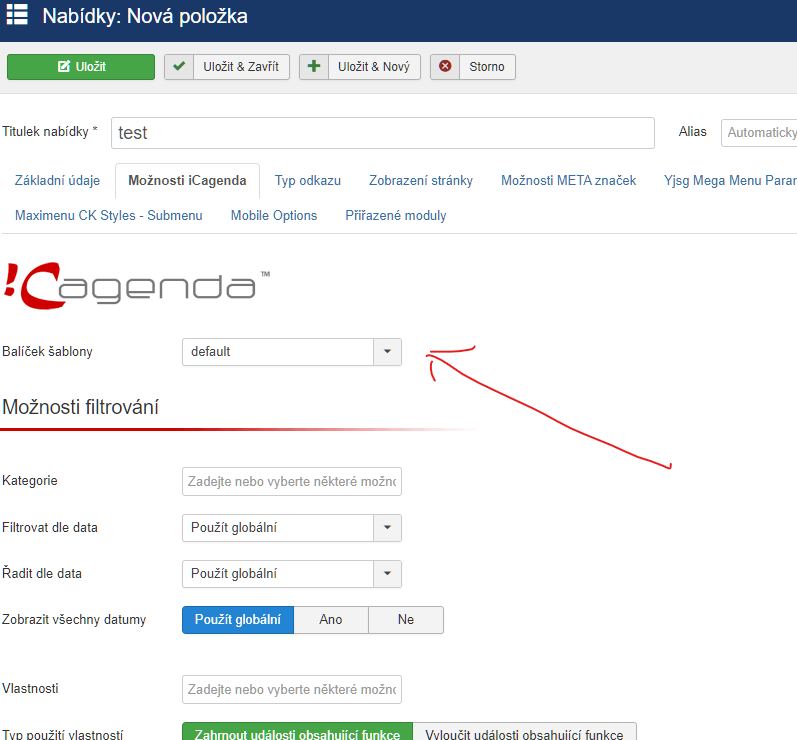The width and height of the screenshot is (797, 740).
Task: Open the Přiřazené moduly tab
Action: click(x=396, y=216)
